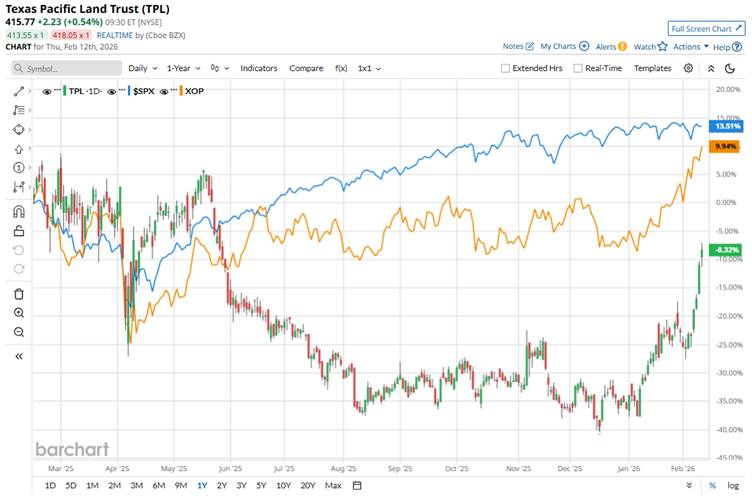Click the Compare button
This screenshot has height=502, width=752.
pyautogui.click(x=306, y=68)
